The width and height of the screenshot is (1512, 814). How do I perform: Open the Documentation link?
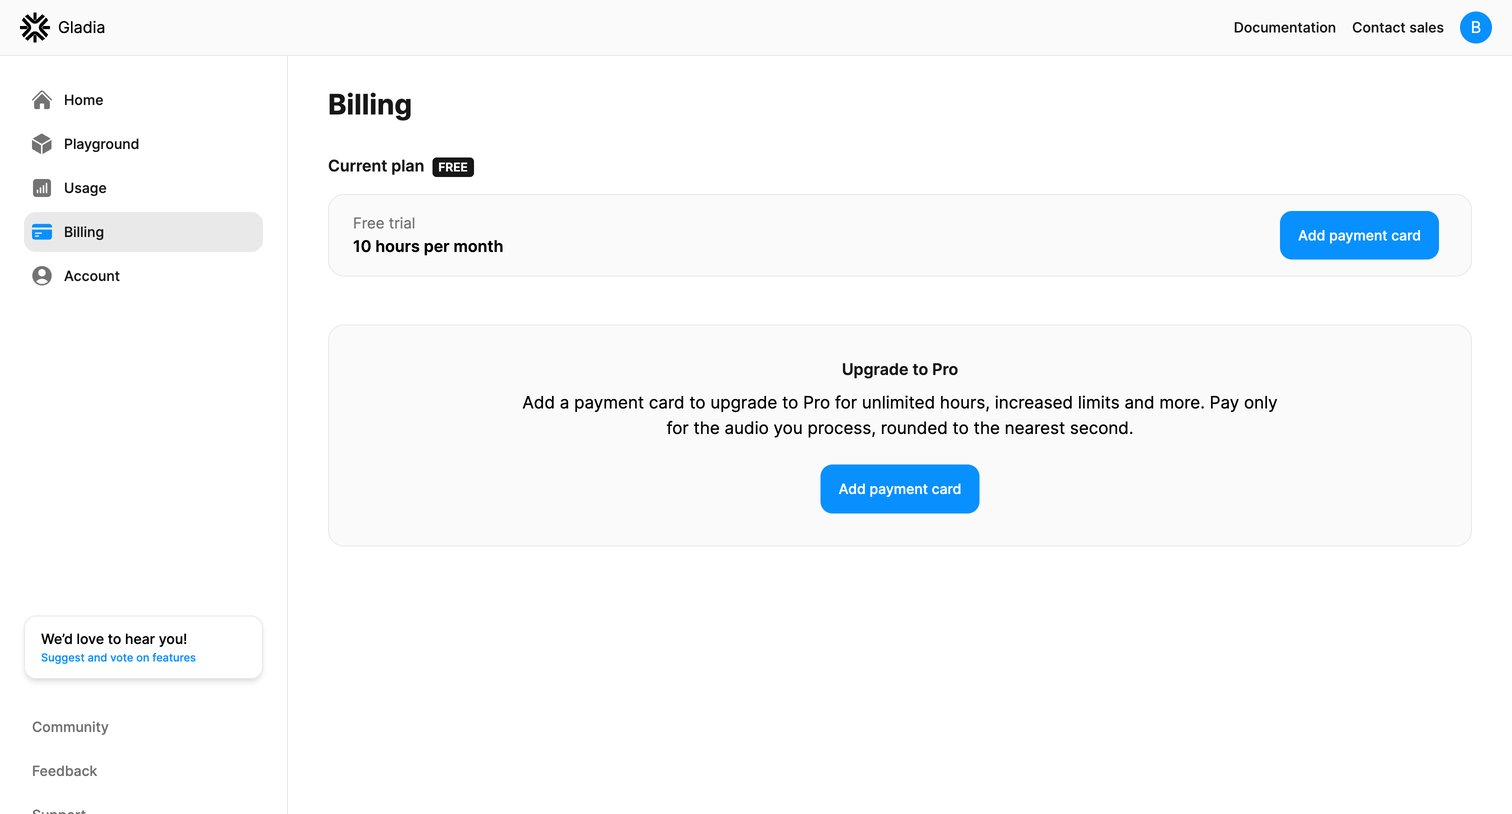pos(1284,28)
